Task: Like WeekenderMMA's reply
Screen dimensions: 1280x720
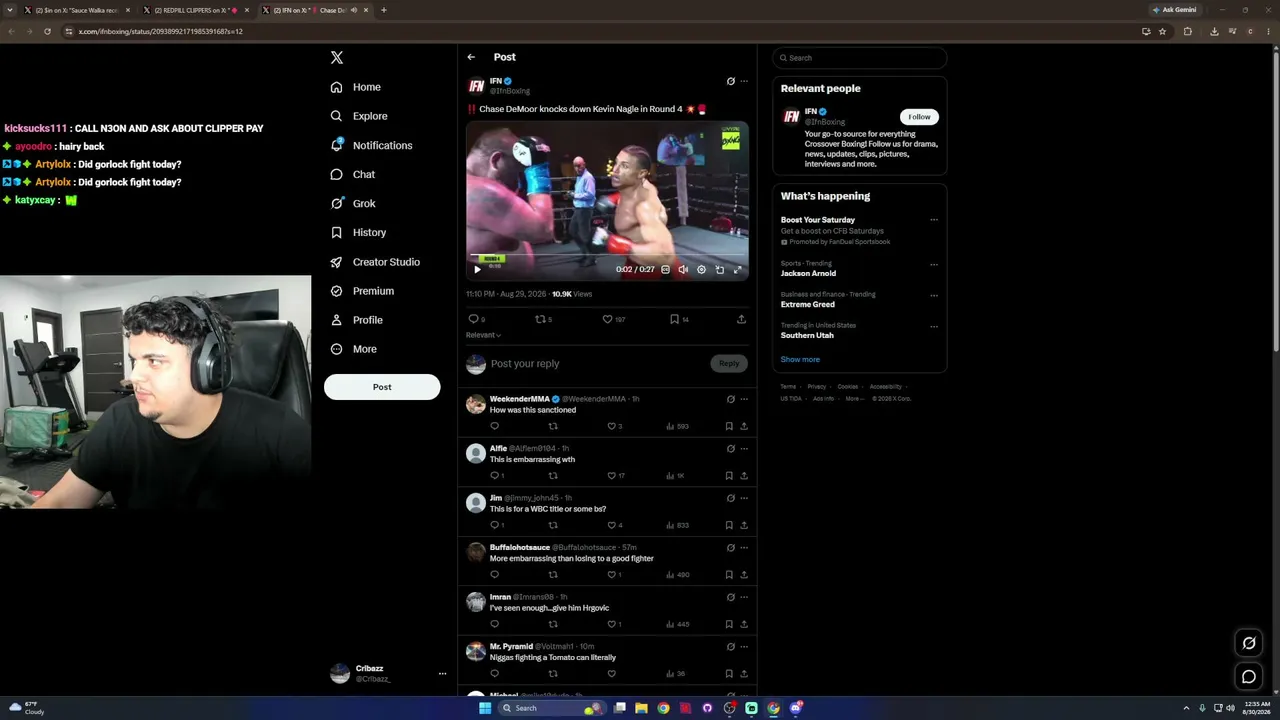Action: click(x=611, y=426)
